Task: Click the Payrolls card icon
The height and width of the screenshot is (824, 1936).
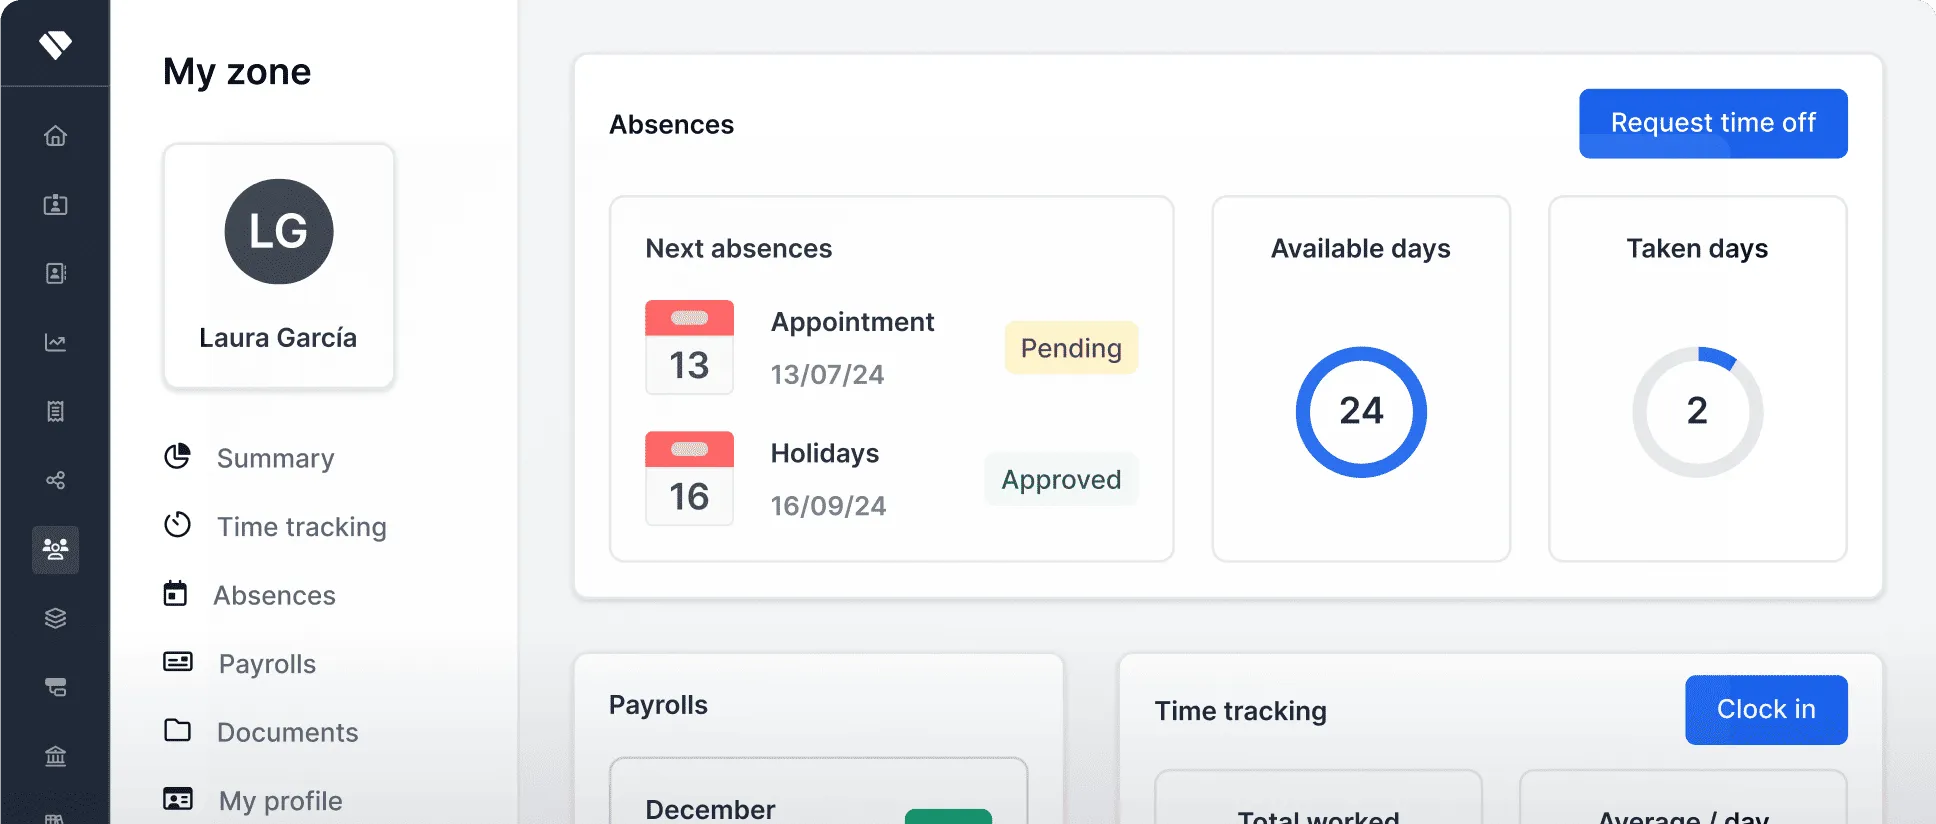Action: 178,662
